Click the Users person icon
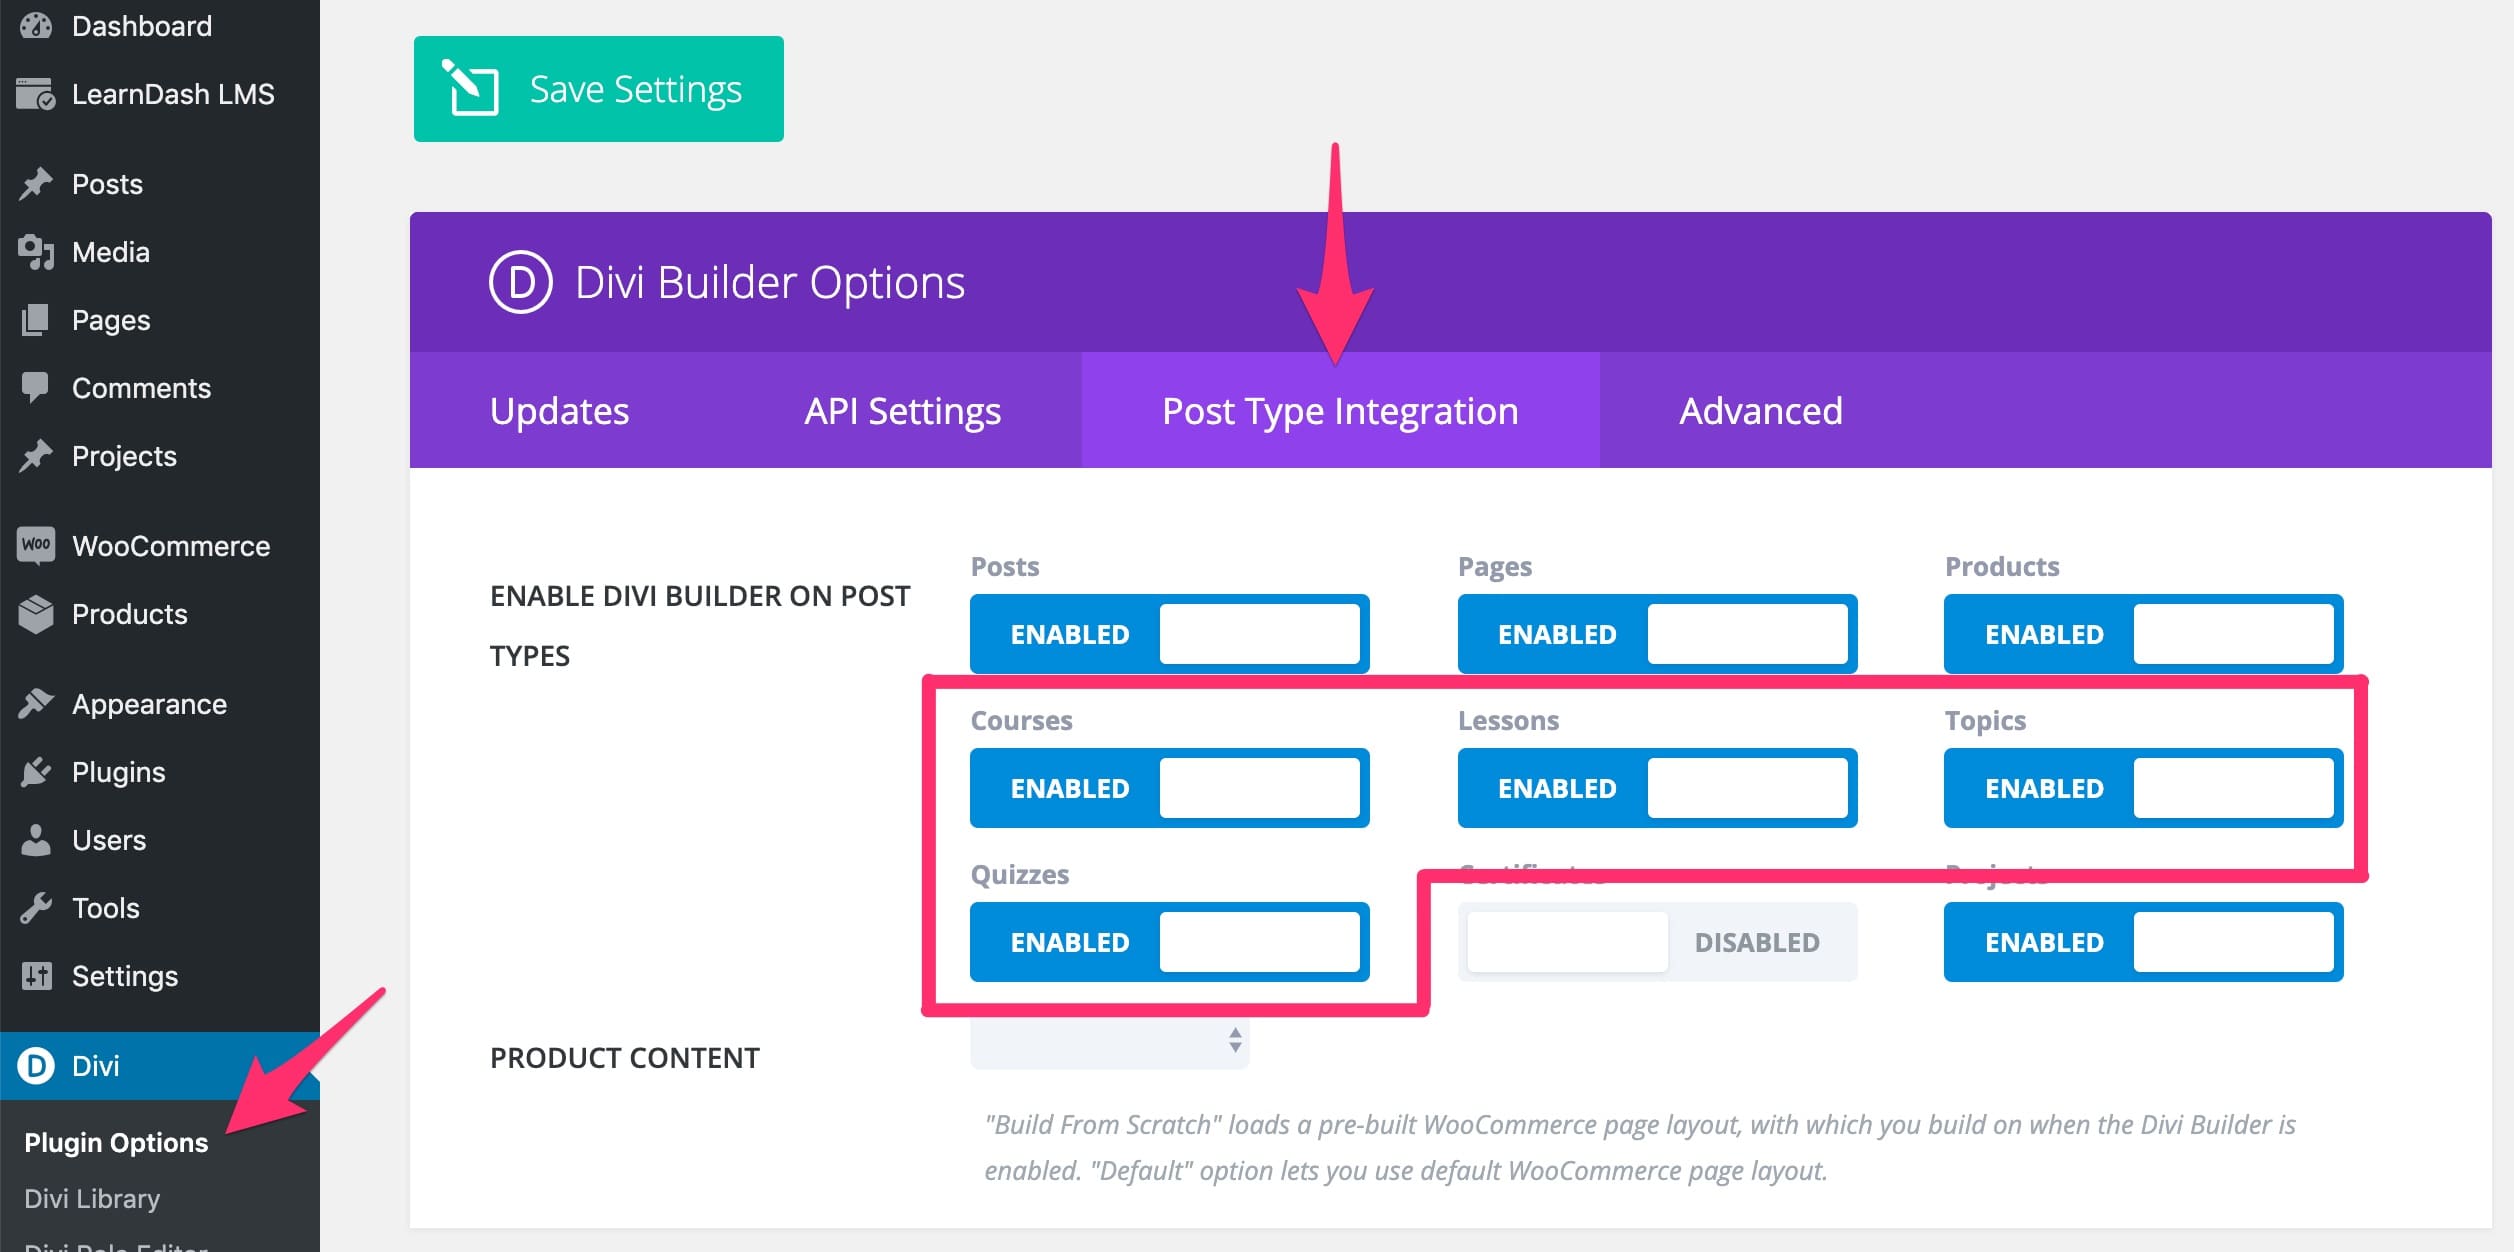The image size is (2514, 1252). (36, 840)
